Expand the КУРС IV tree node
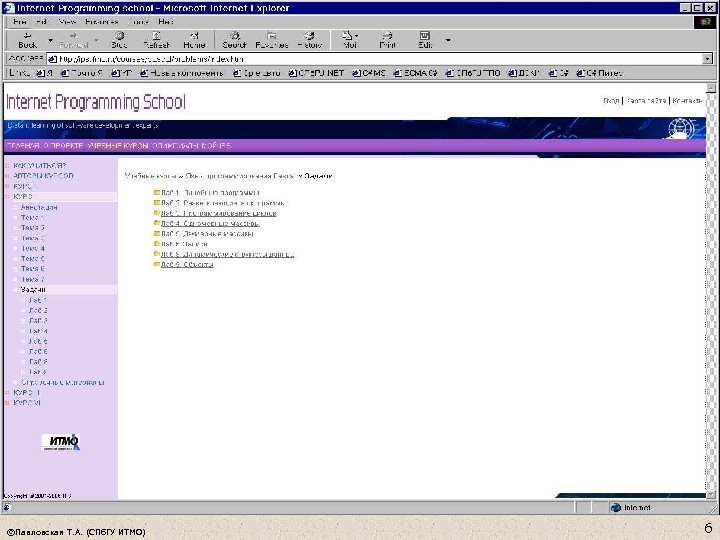The image size is (720, 540). 7,403
